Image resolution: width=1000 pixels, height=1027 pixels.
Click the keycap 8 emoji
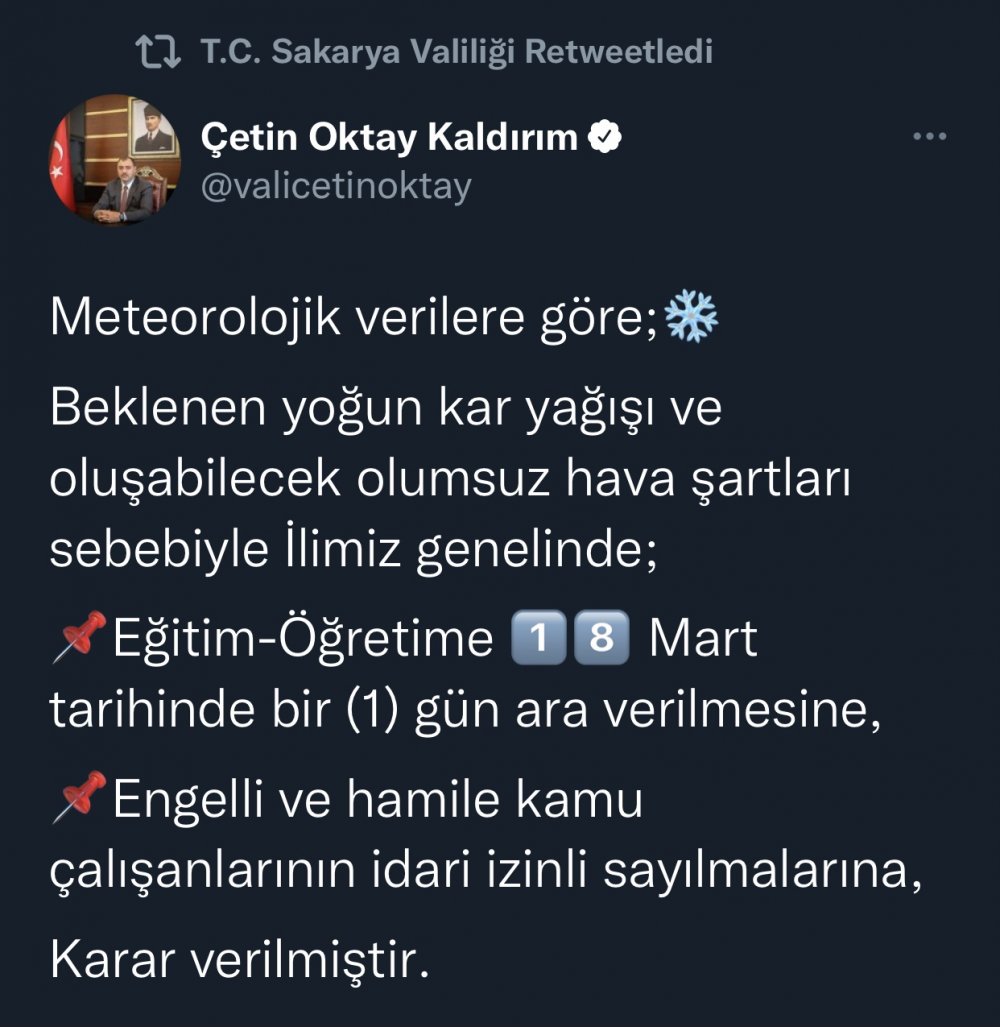603,638
